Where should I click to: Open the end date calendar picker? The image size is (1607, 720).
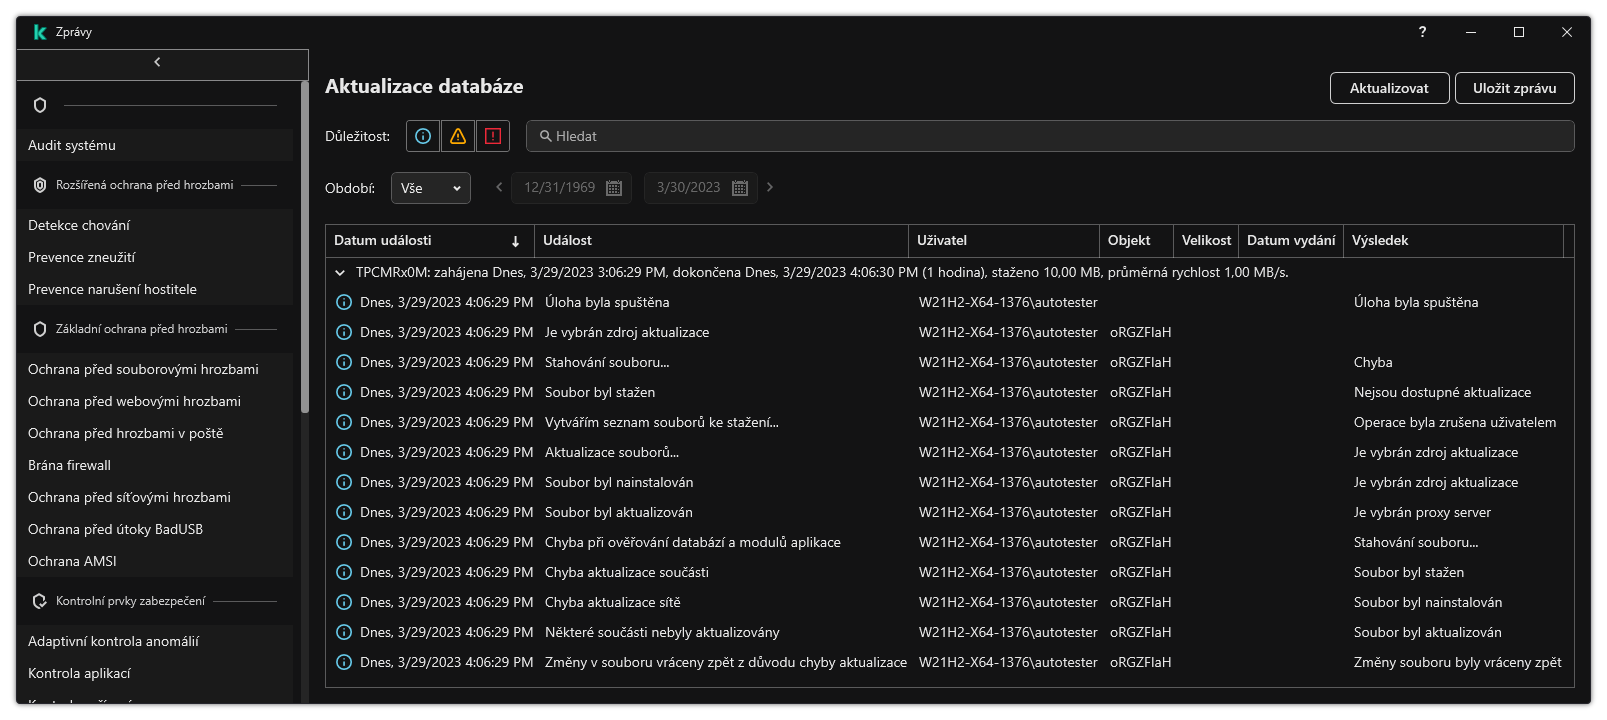[x=740, y=188]
